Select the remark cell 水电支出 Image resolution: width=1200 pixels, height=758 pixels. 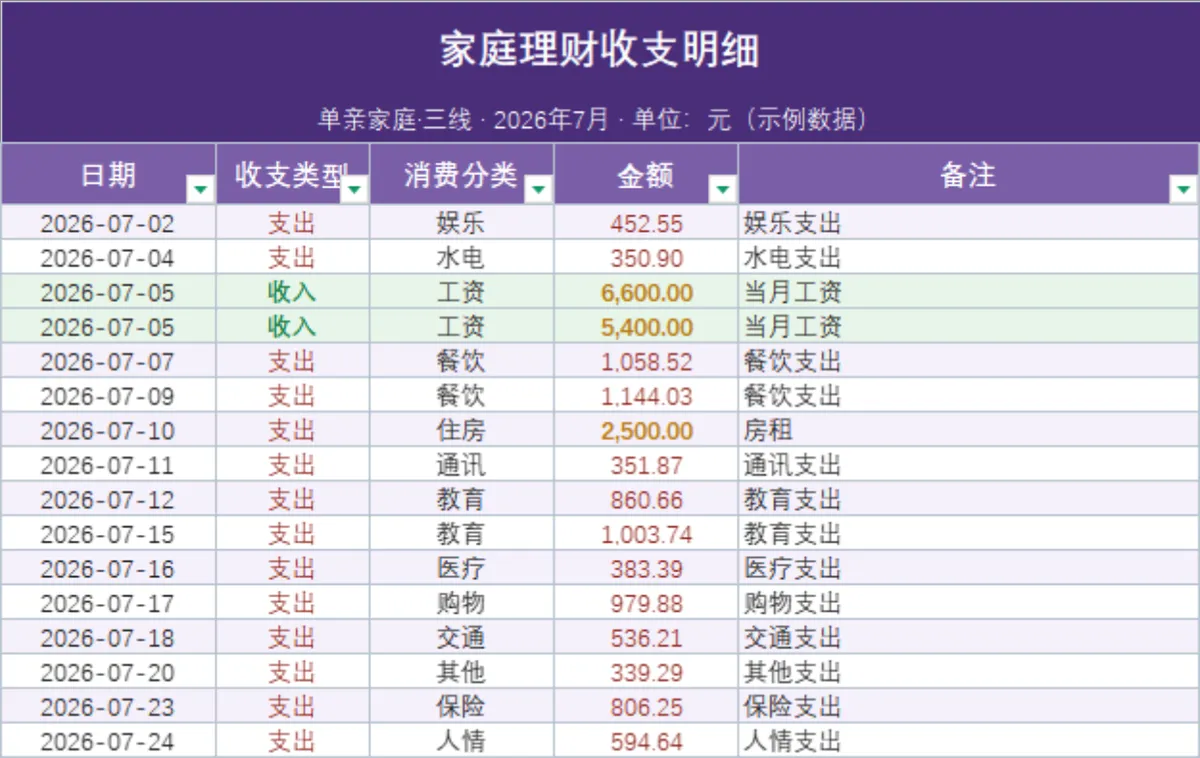[x=968, y=258]
